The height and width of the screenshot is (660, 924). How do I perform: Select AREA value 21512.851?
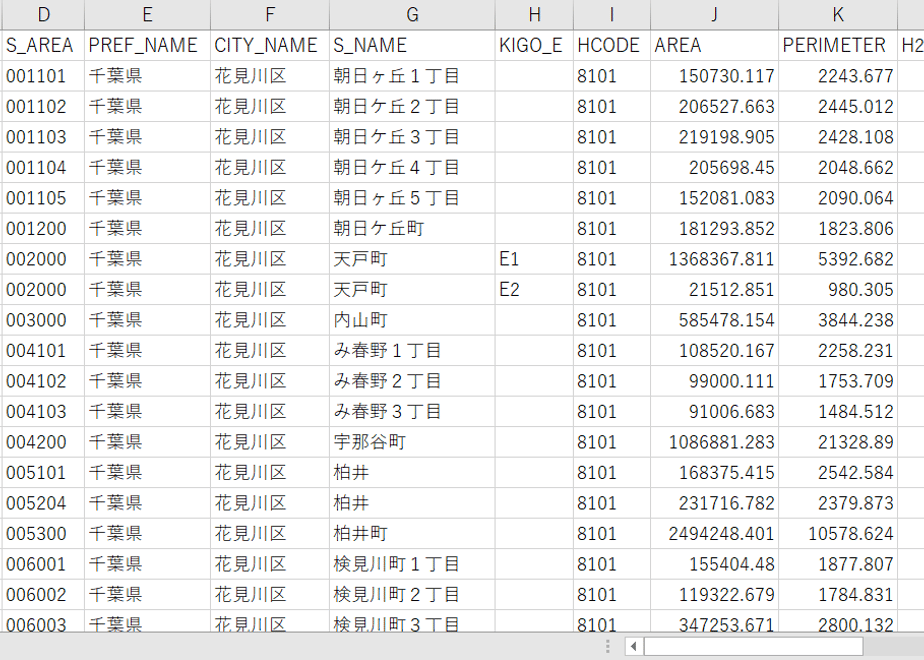tap(715, 290)
